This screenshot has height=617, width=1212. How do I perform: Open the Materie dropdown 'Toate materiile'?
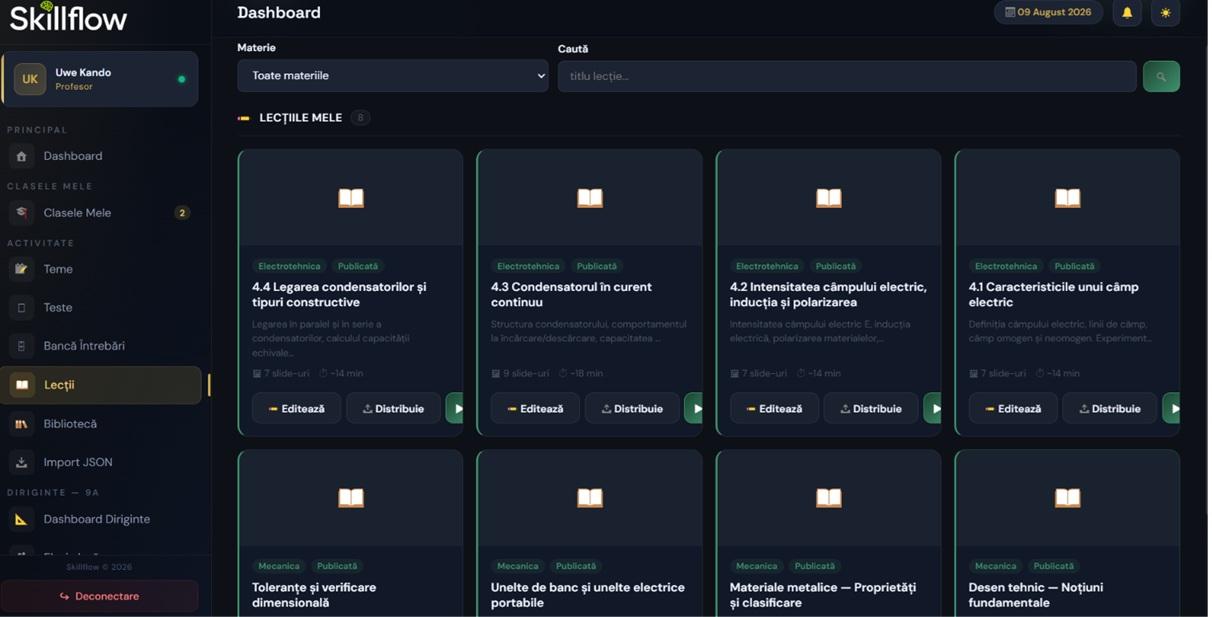[394, 76]
